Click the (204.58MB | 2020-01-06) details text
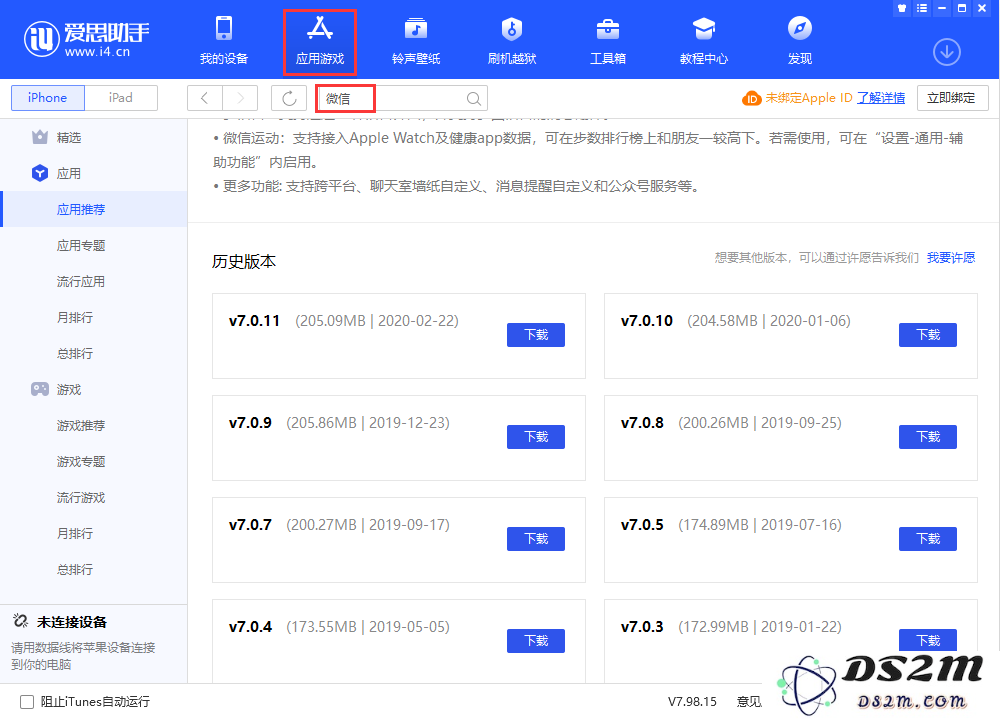The height and width of the screenshot is (719, 1000). (768, 321)
